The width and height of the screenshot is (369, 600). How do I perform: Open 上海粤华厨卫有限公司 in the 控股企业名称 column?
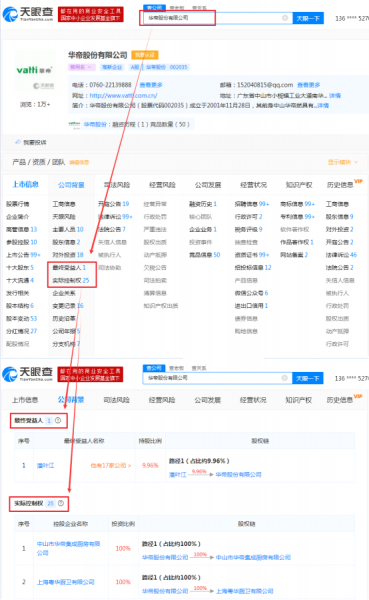click(65, 582)
